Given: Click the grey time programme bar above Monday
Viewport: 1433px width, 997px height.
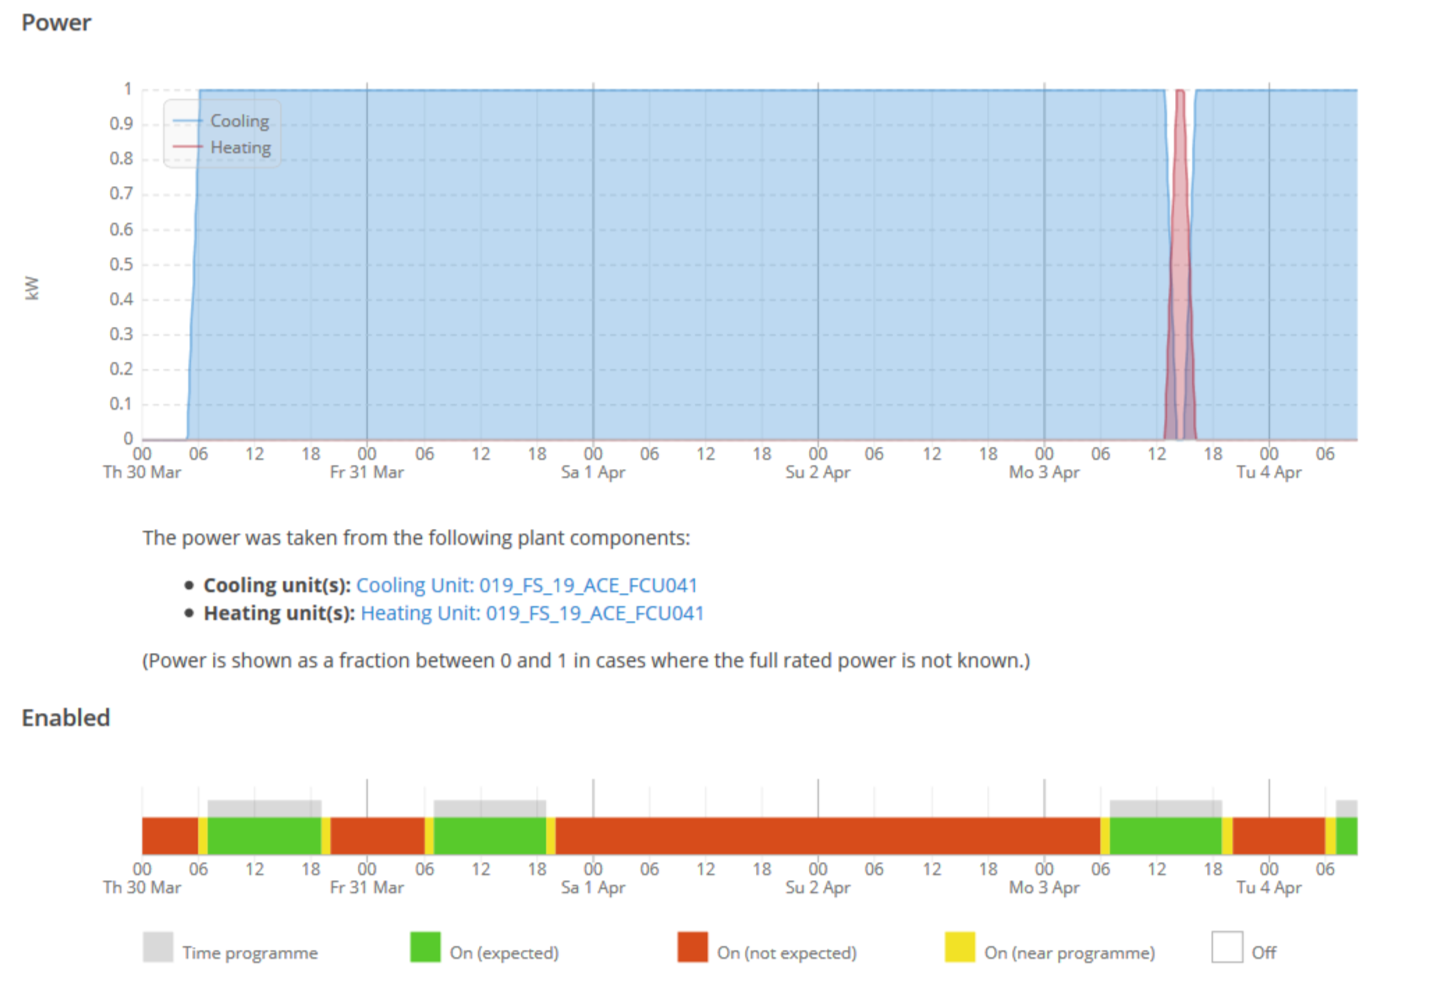Looking at the screenshot, I should pos(1166,809).
